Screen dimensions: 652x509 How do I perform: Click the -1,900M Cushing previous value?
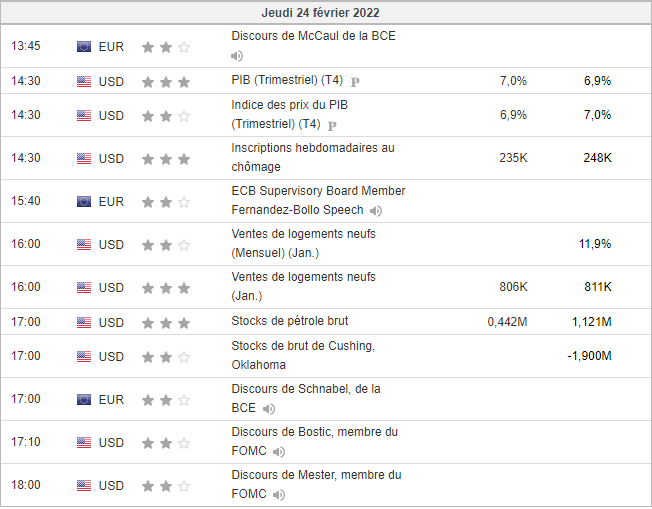click(588, 356)
